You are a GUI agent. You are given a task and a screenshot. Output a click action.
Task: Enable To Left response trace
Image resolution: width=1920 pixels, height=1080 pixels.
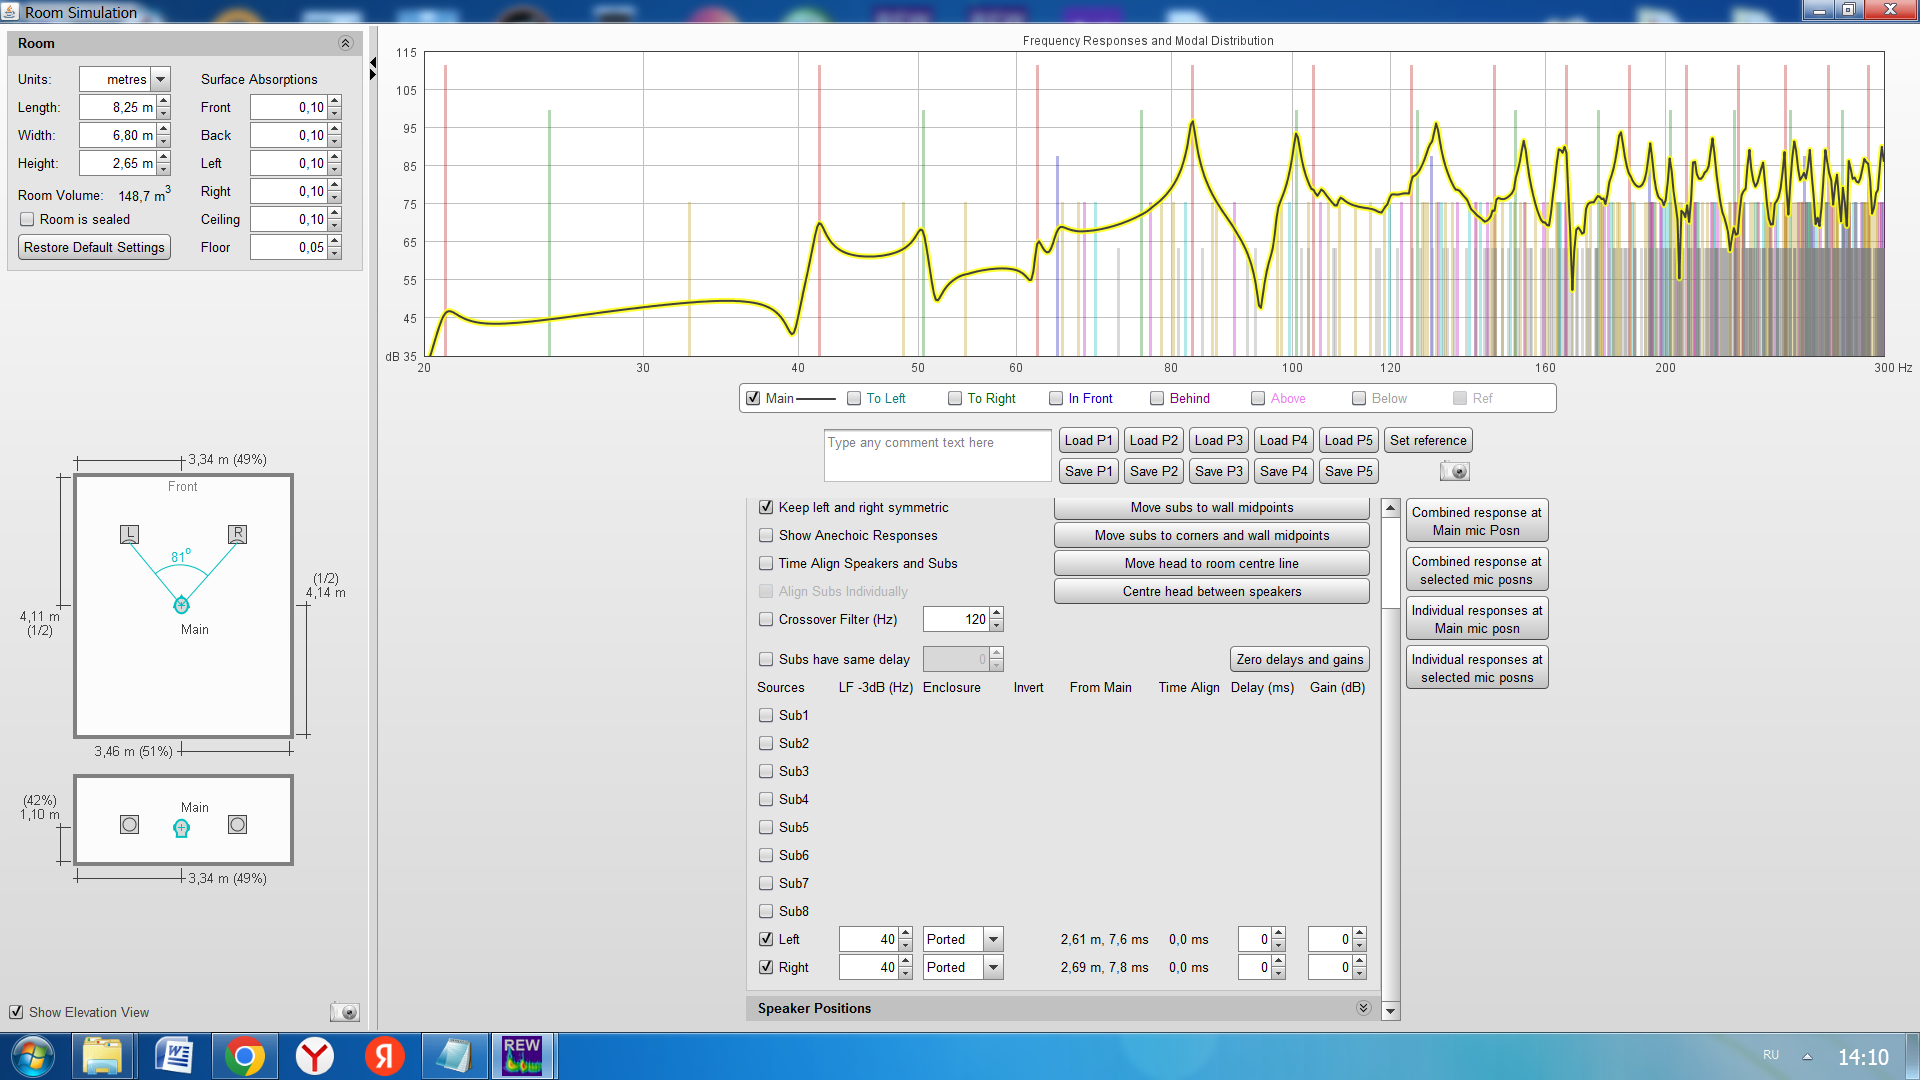tap(854, 398)
